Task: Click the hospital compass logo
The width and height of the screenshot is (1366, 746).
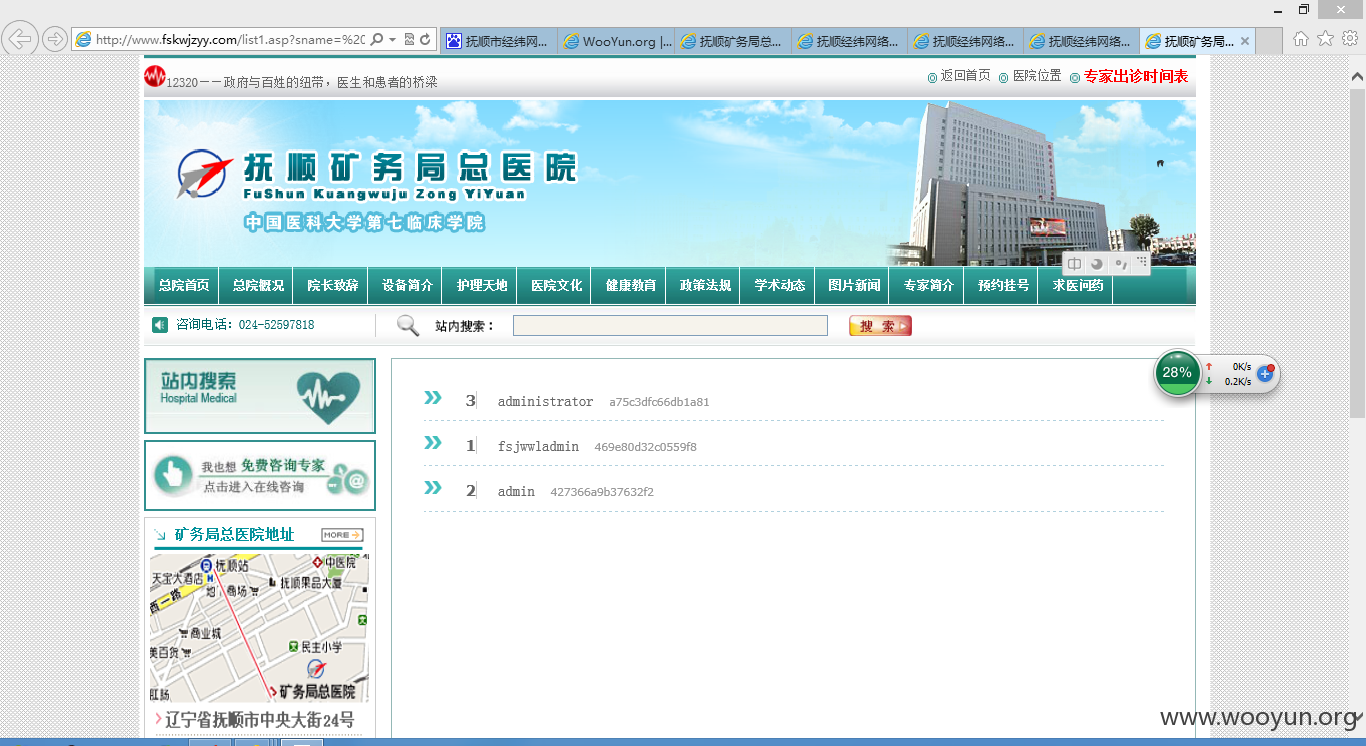Action: 205,173
